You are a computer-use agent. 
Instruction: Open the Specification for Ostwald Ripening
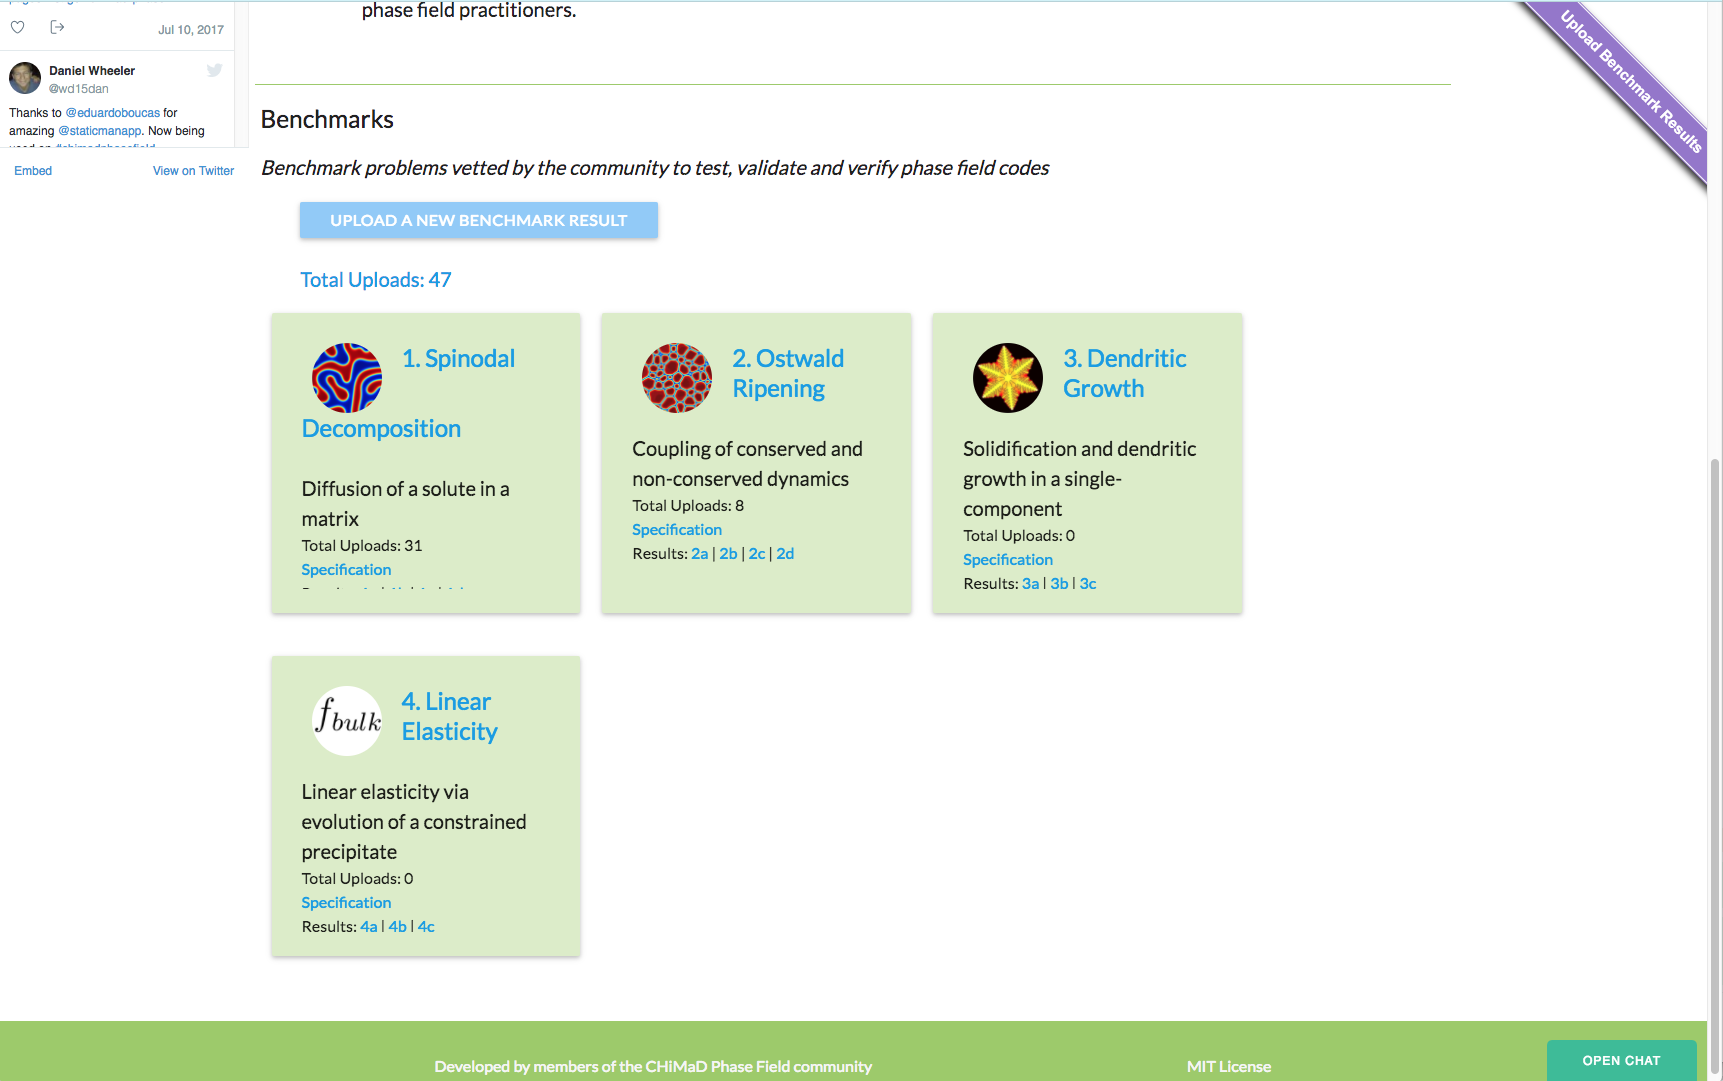676,529
